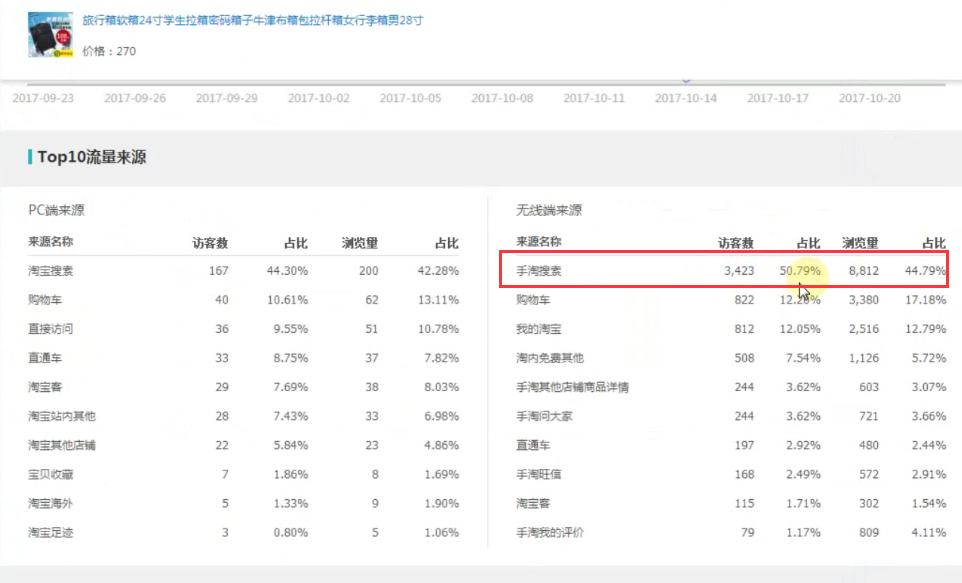The height and width of the screenshot is (583, 962).
Task: Sort the wireless table by 访客数 column header
Action: tap(736, 242)
